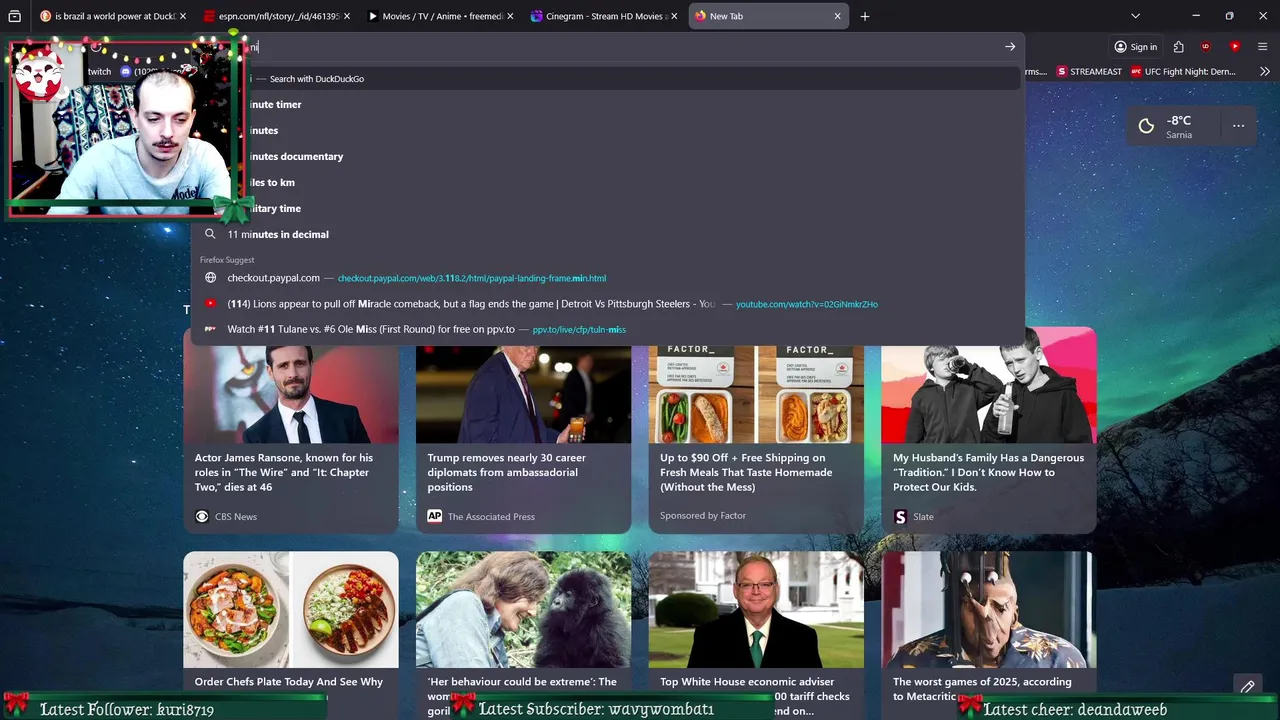1280x720 pixels.
Task: Click the Sign in account button
Action: (1136, 47)
